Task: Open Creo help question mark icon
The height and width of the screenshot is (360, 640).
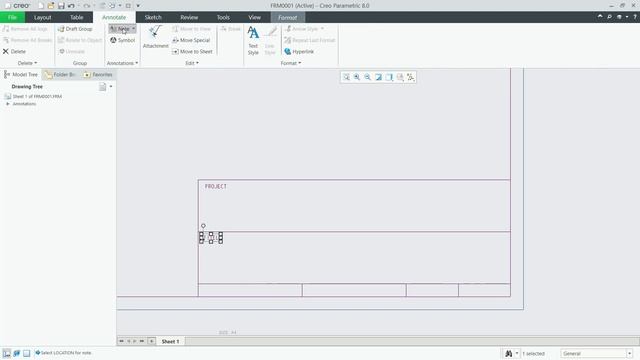Action: point(635,17)
